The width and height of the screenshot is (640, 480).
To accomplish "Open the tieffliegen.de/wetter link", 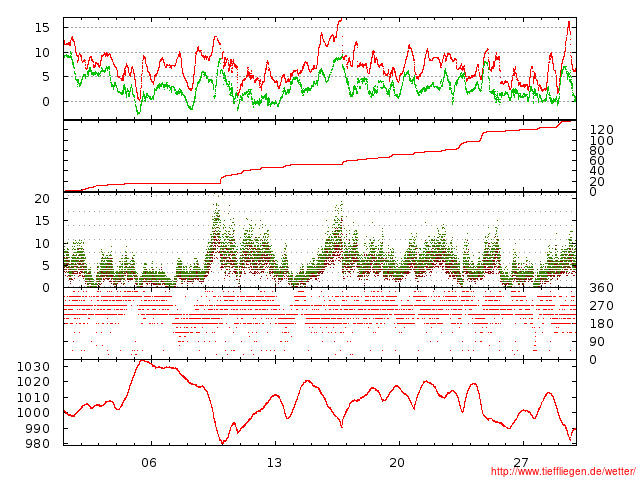I will [563, 472].
